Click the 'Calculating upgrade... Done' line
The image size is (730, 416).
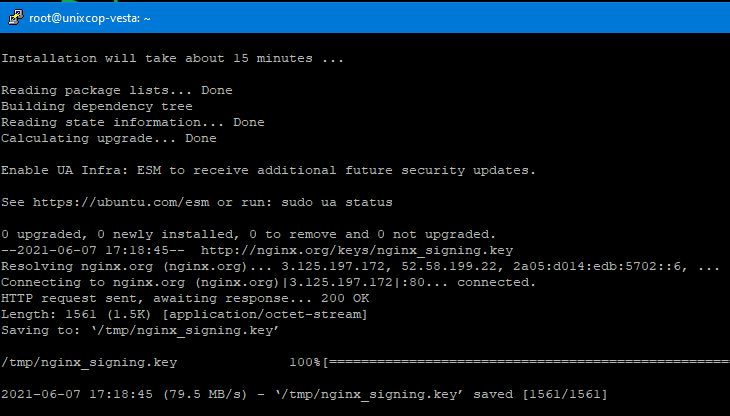pos(108,139)
